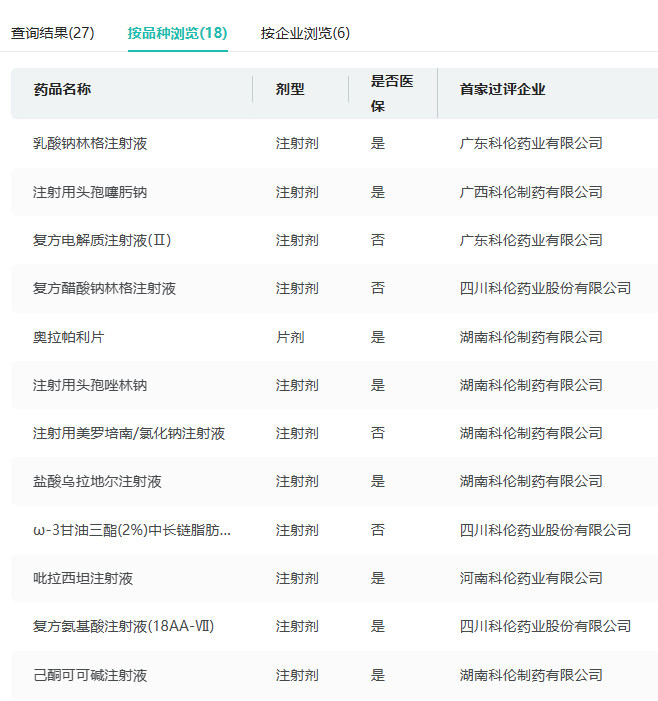658x701 pixels.
Task: Click 片剂 in the 奥拉帕利片 row
Action: point(290,337)
